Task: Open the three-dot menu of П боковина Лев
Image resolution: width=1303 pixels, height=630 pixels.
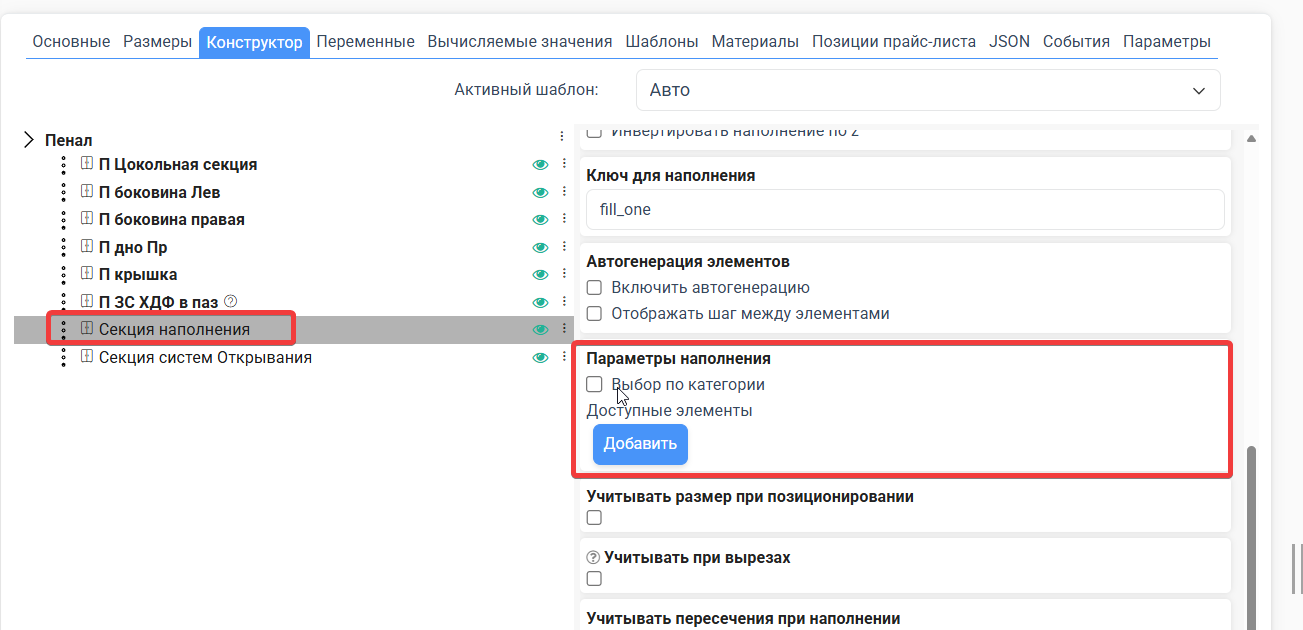Action: [564, 192]
